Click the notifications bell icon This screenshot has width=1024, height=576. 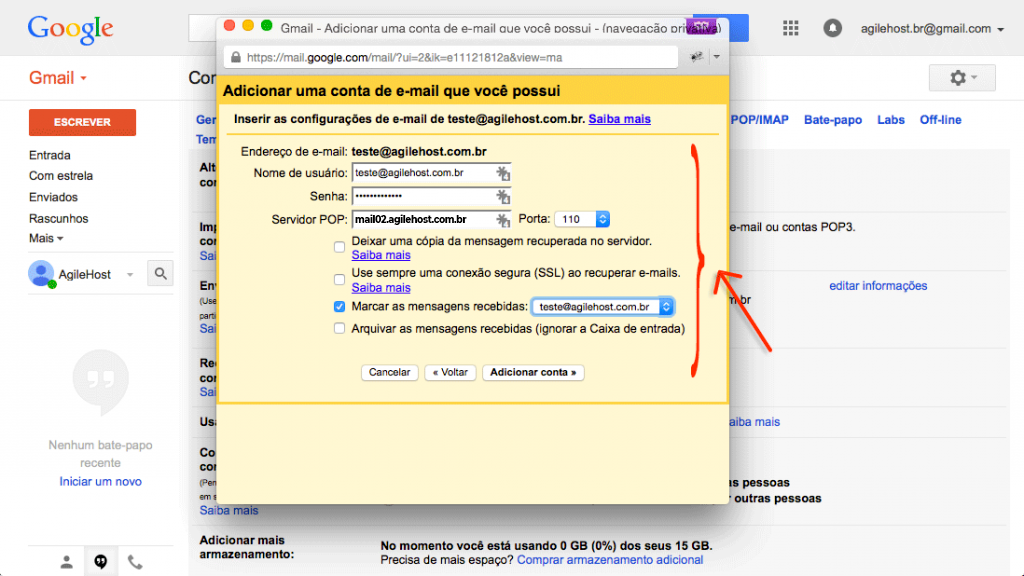click(832, 28)
